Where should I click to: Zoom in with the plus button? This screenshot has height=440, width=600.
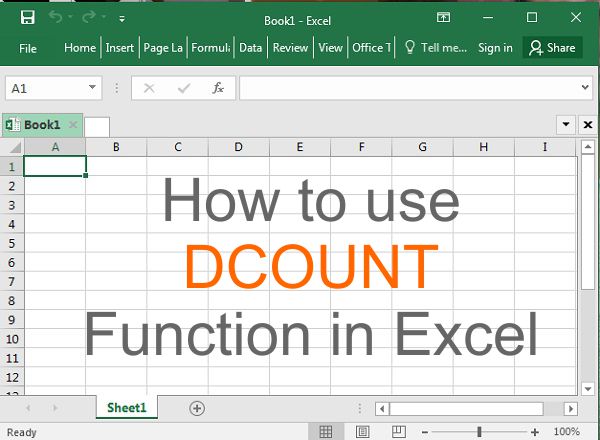[535, 432]
